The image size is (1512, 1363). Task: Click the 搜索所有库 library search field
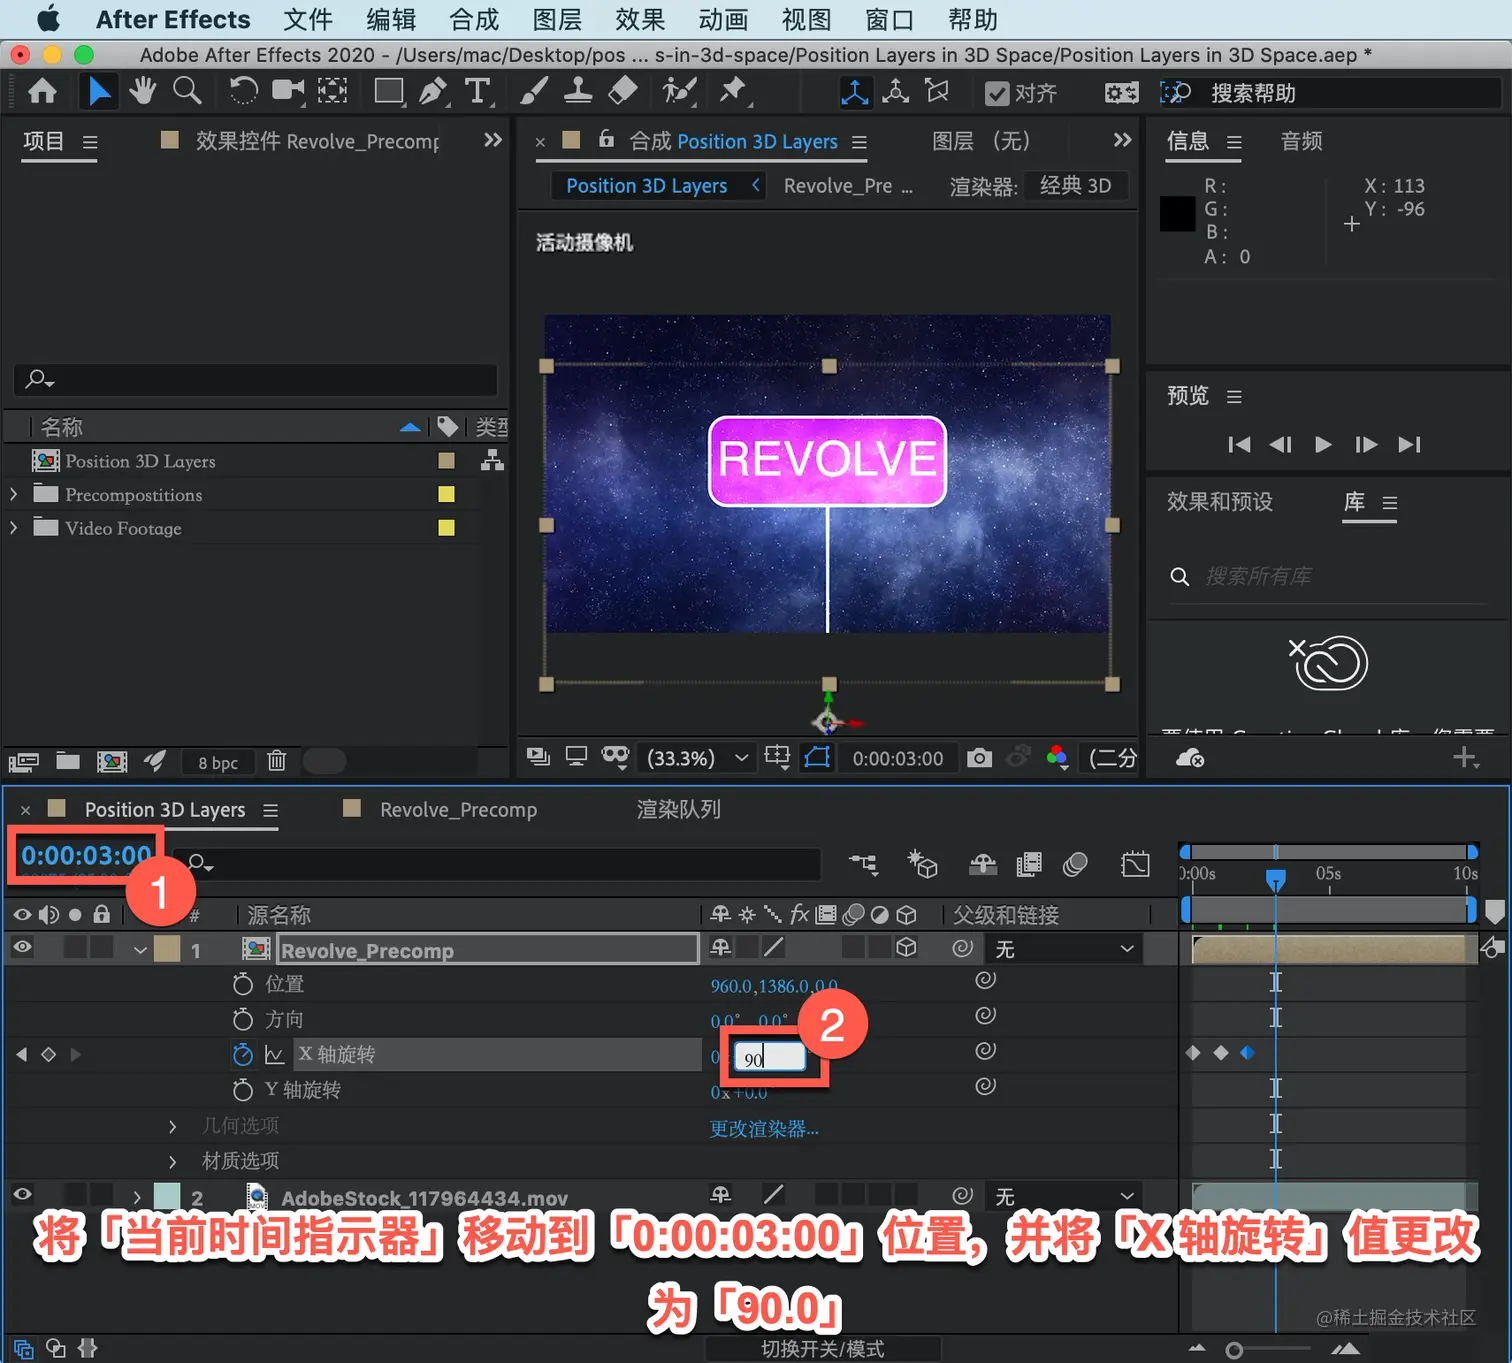(1328, 577)
